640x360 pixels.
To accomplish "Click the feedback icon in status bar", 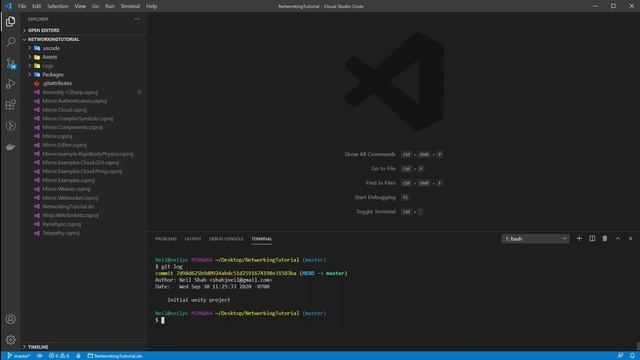I will pyautogui.click(x=620, y=356).
